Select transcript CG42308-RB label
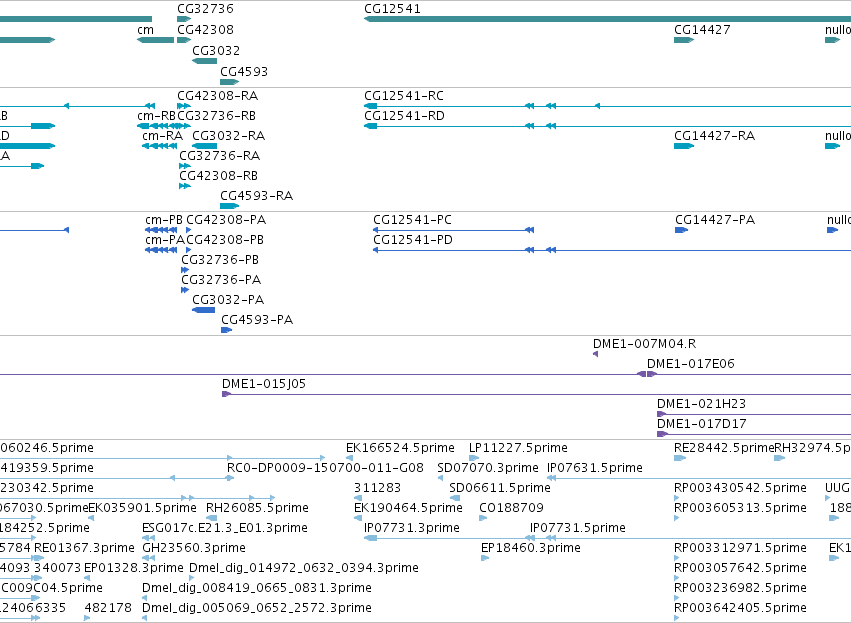Viewport: 851px width, 623px height. [x=218, y=176]
